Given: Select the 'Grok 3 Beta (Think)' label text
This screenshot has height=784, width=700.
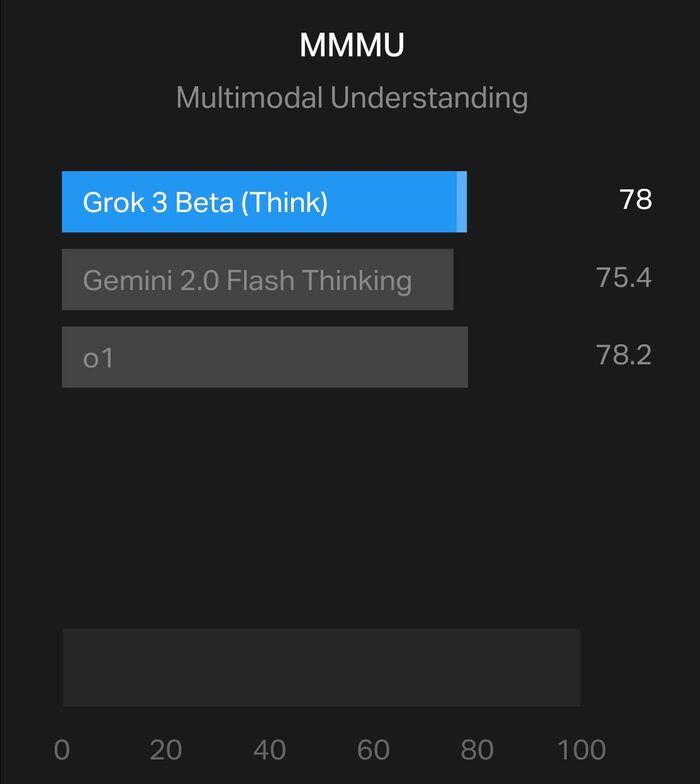Looking at the screenshot, I should [x=205, y=202].
